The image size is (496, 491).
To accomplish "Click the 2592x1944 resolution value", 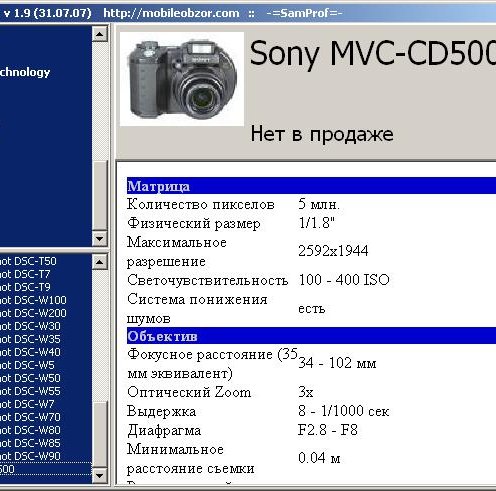I will [333, 251].
